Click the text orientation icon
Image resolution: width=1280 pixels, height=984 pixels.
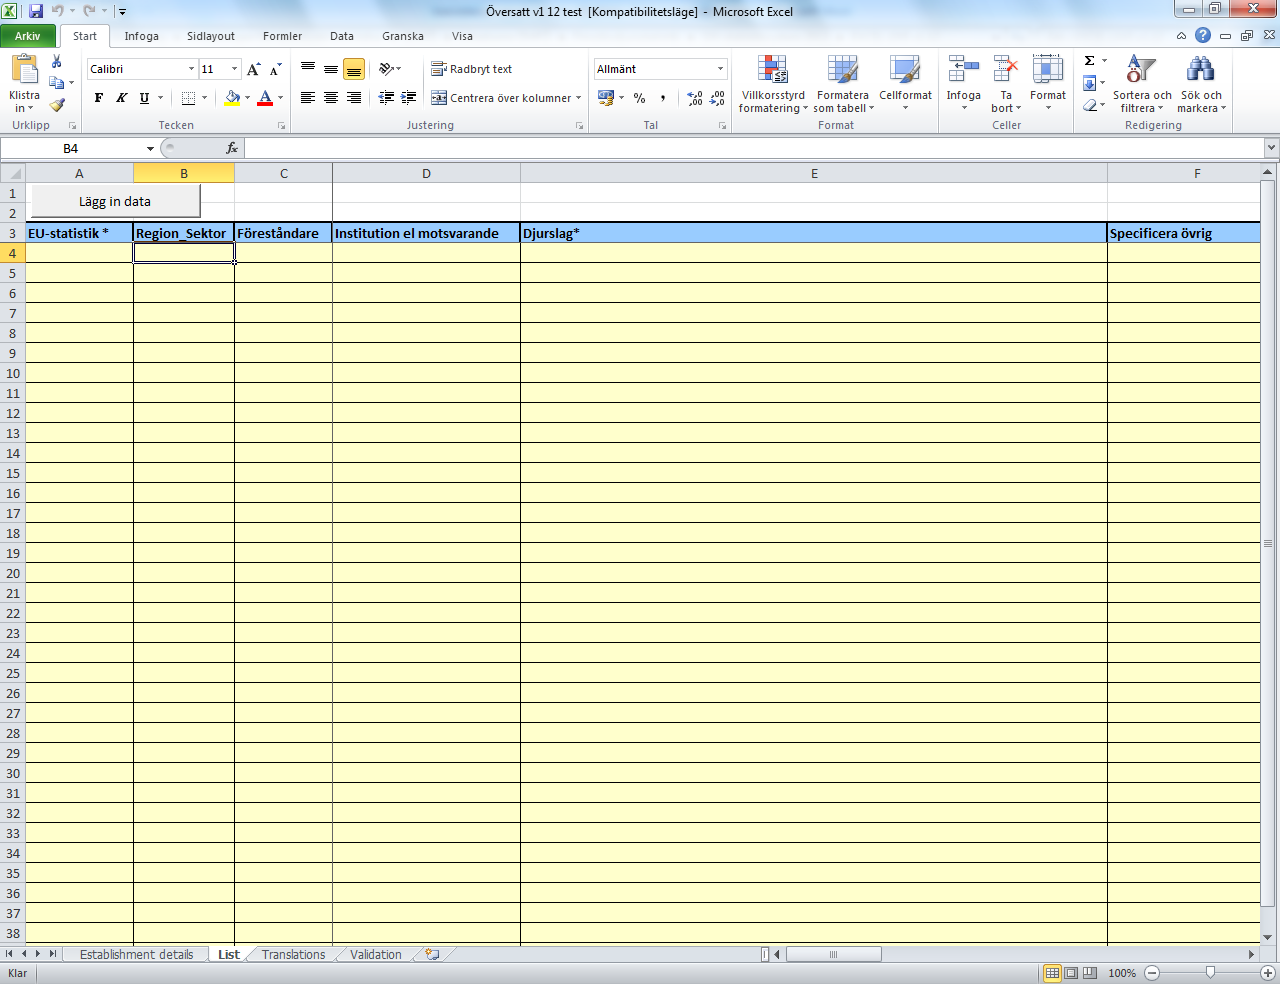tap(386, 69)
